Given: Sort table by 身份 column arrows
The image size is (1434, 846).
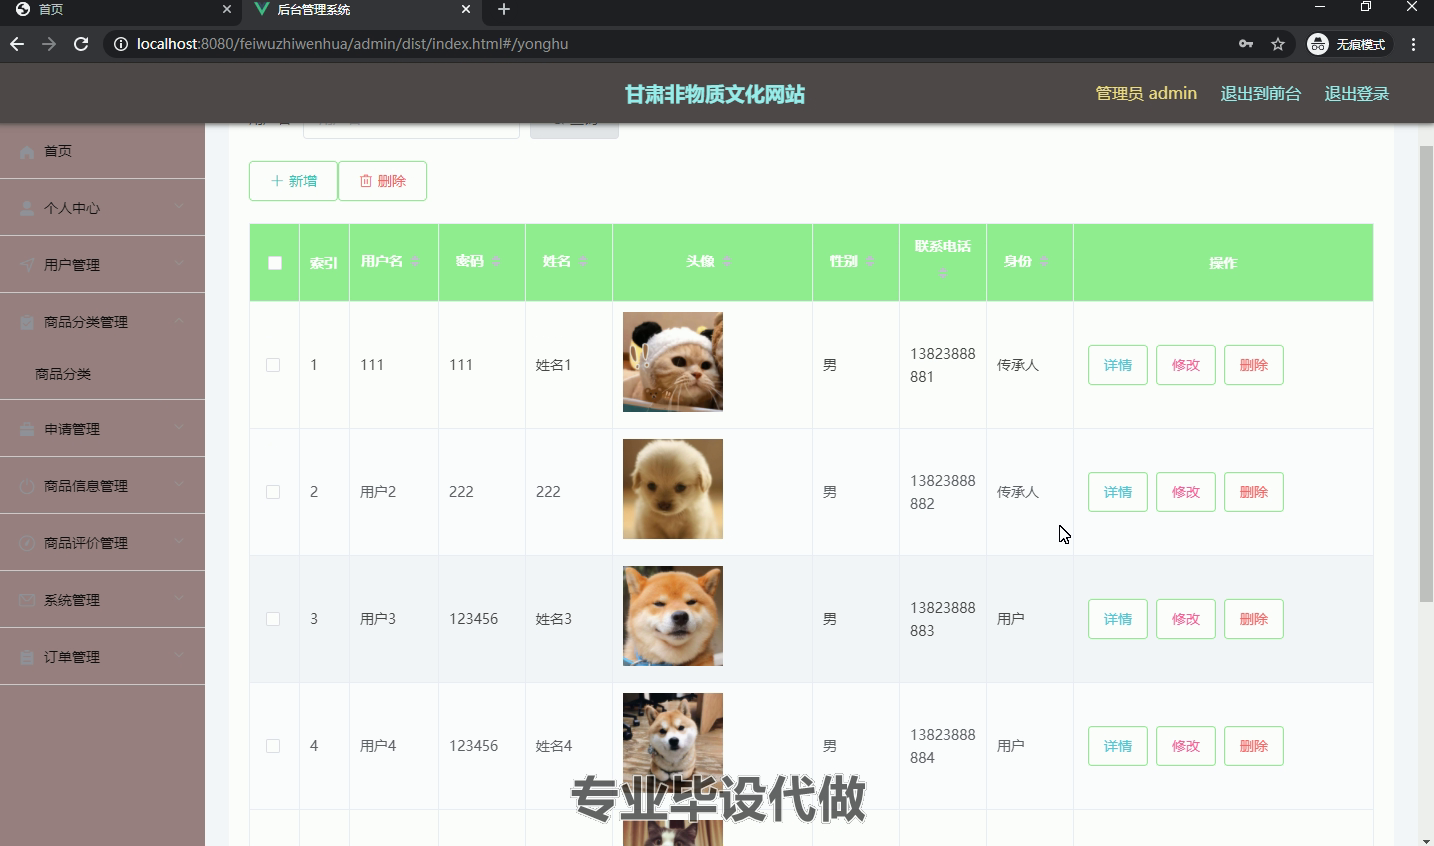Looking at the screenshot, I should click(x=1043, y=261).
